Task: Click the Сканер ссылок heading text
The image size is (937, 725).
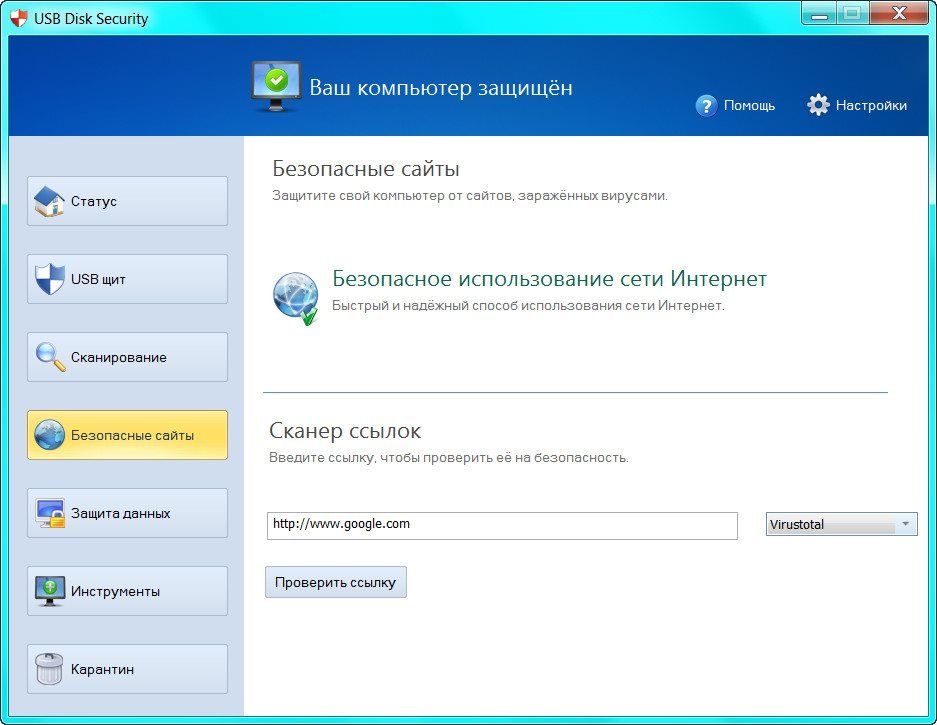Action: (x=345, y=430)
